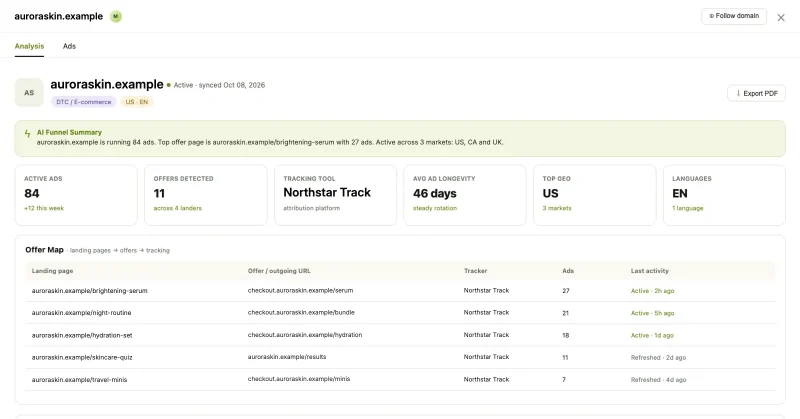Click the Top Geo US card
Screen dimensions: 800x419
594,195
